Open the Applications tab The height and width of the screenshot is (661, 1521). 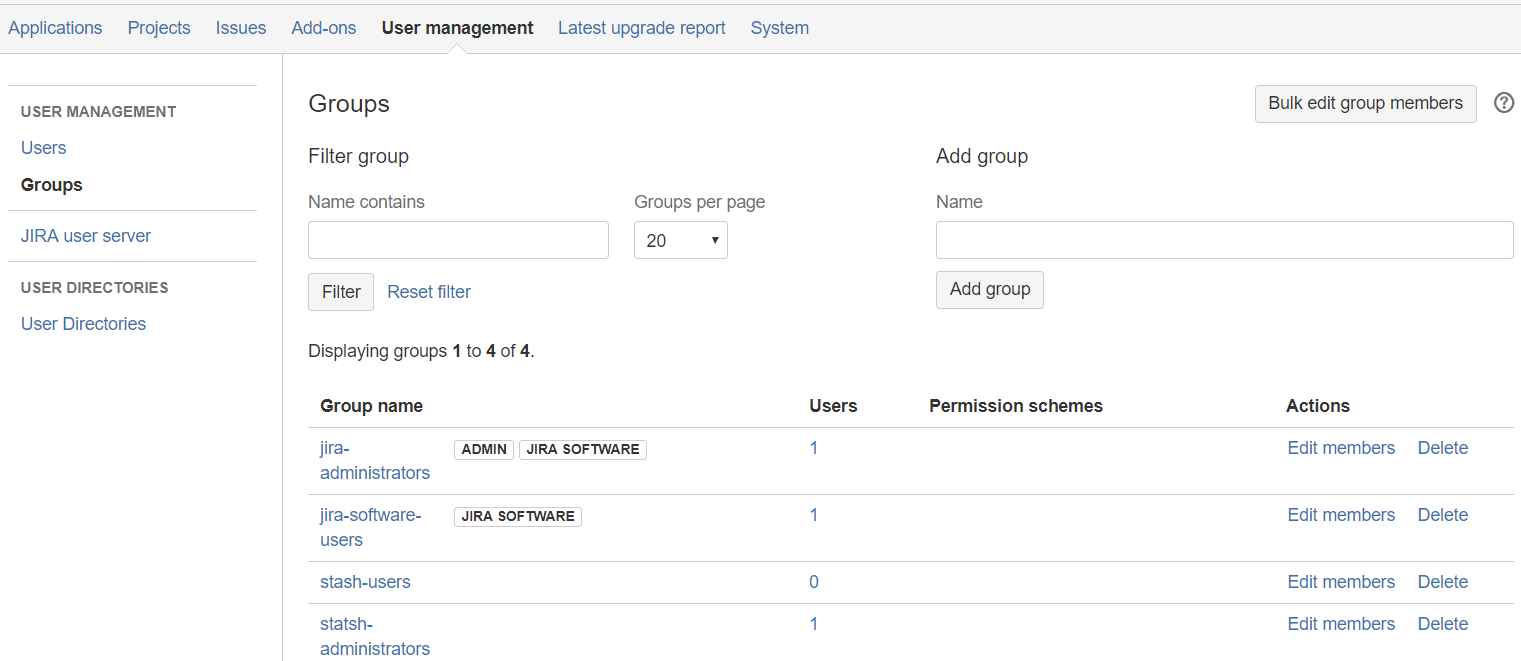(x=55, y=28)
